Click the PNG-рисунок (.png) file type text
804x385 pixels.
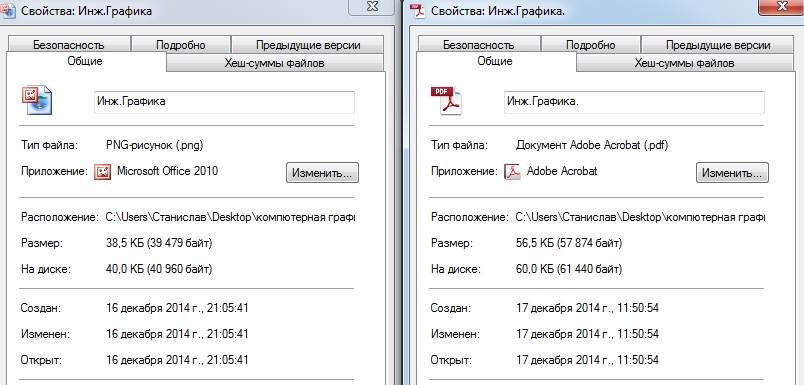click(x=155, y=145)
